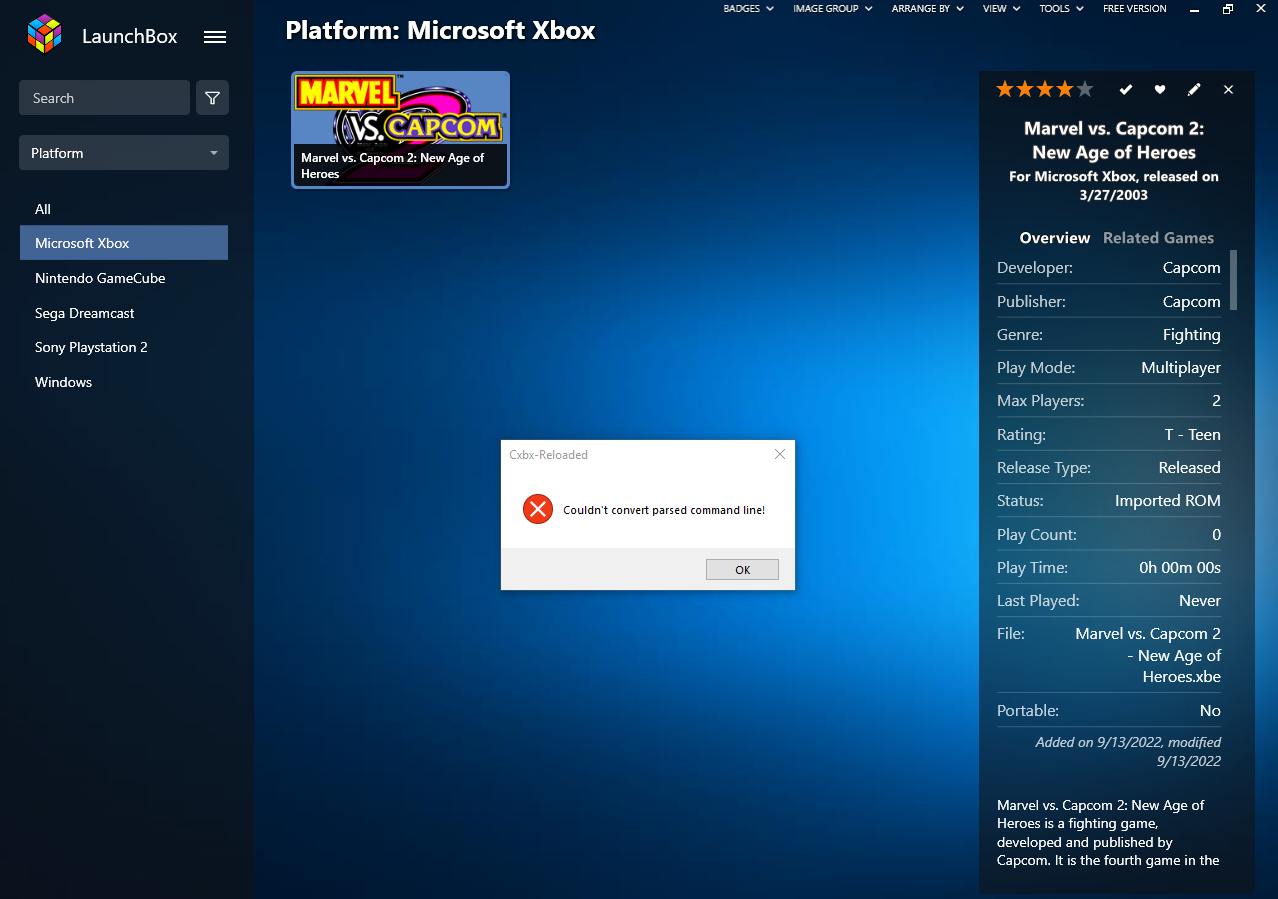Screen dimensions: 1278x899
Task: Switch to the Overview tab
Action: (1055, 238)
